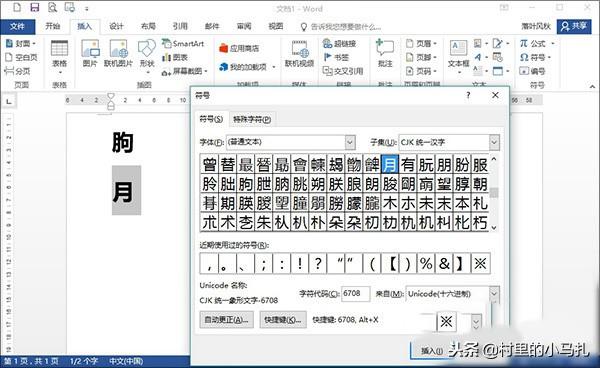Click the 快捷键(K) shortcut key button

(283, 319)
